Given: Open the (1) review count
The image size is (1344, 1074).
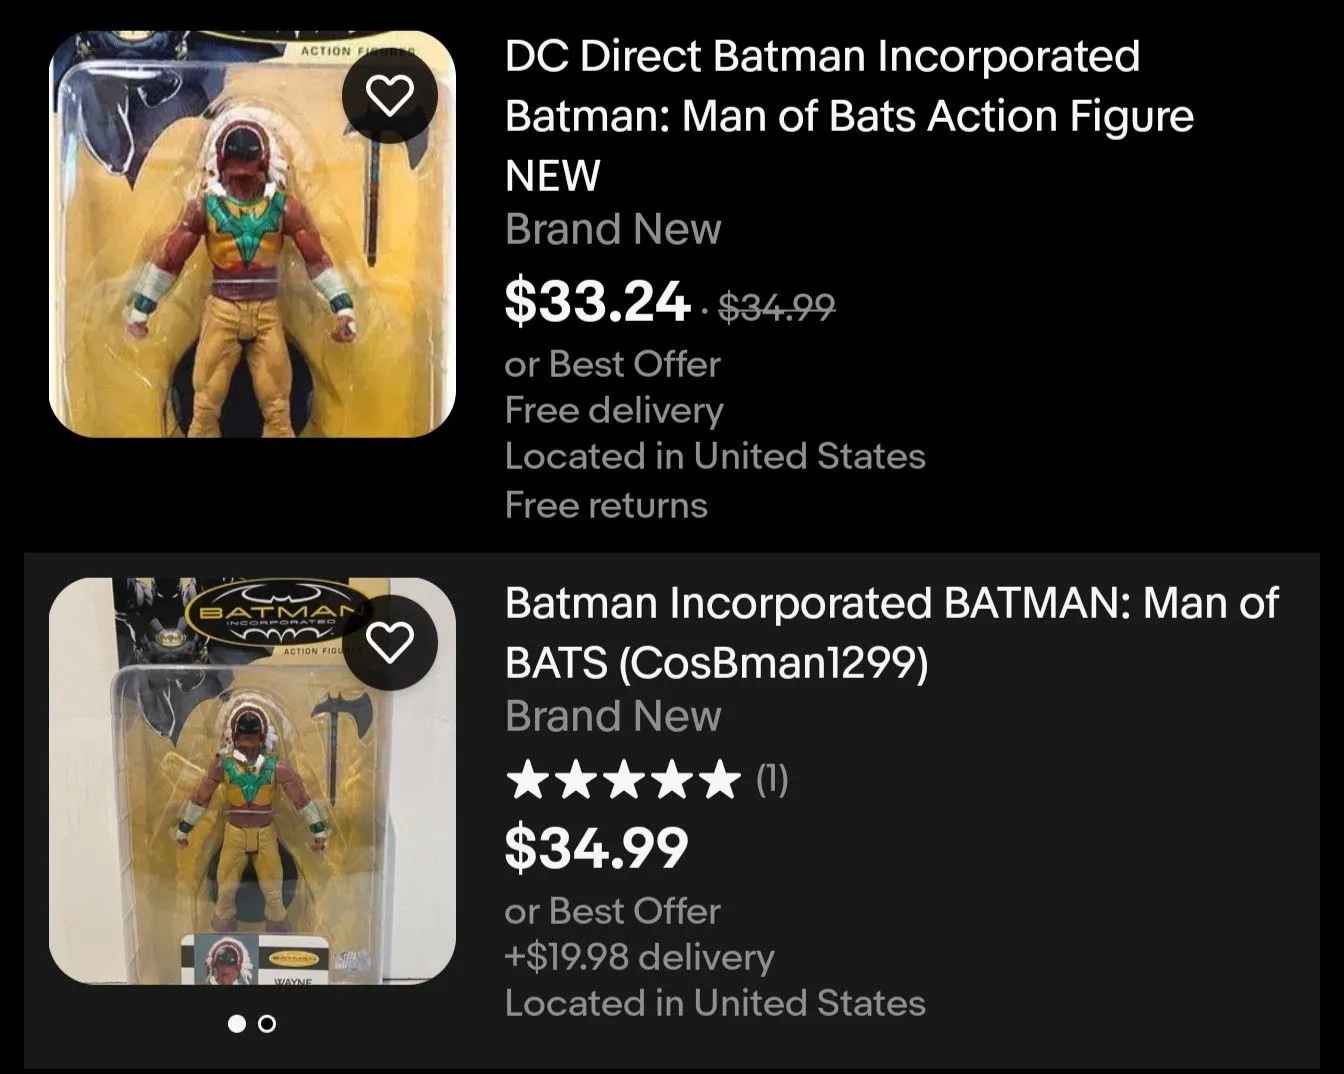Looking at the screenshot, I should [x=772, y=779].
